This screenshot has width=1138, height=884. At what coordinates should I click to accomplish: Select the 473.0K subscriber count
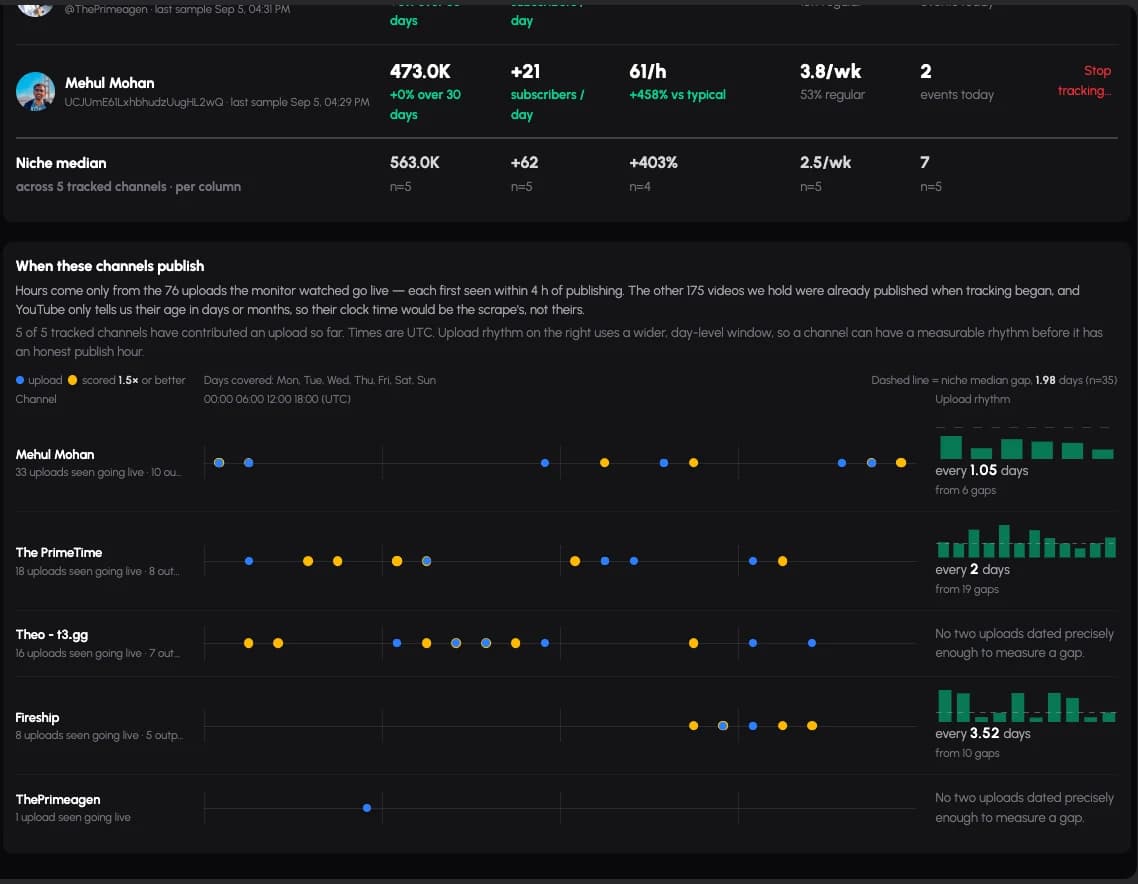(x=419, y=71)
